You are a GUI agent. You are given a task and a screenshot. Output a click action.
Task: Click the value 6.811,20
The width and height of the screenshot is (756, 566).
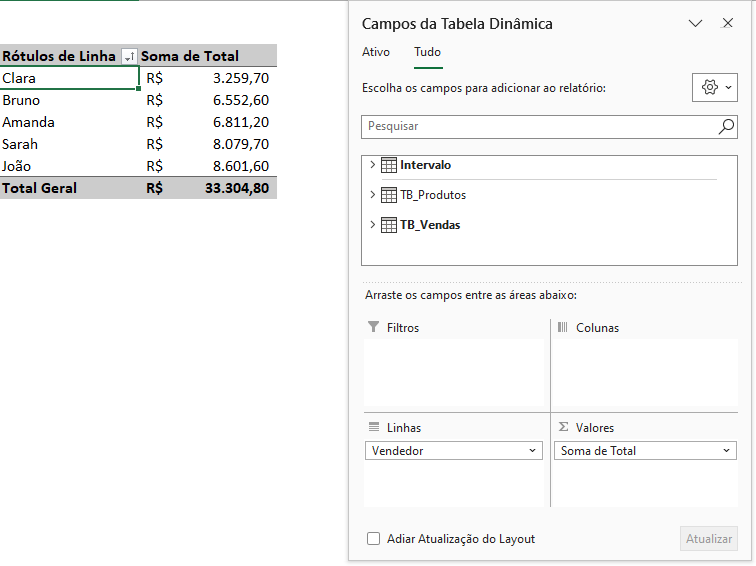[241, 122]
